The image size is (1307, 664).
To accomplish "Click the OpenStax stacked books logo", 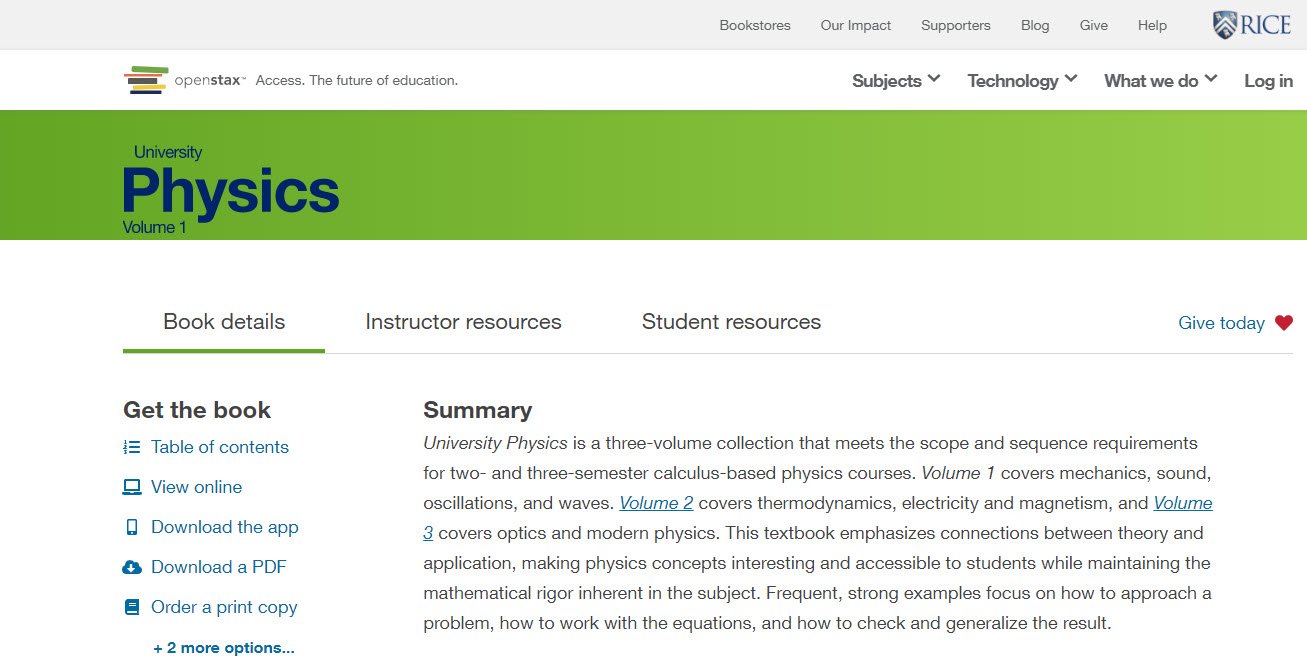I will [145, 80].
